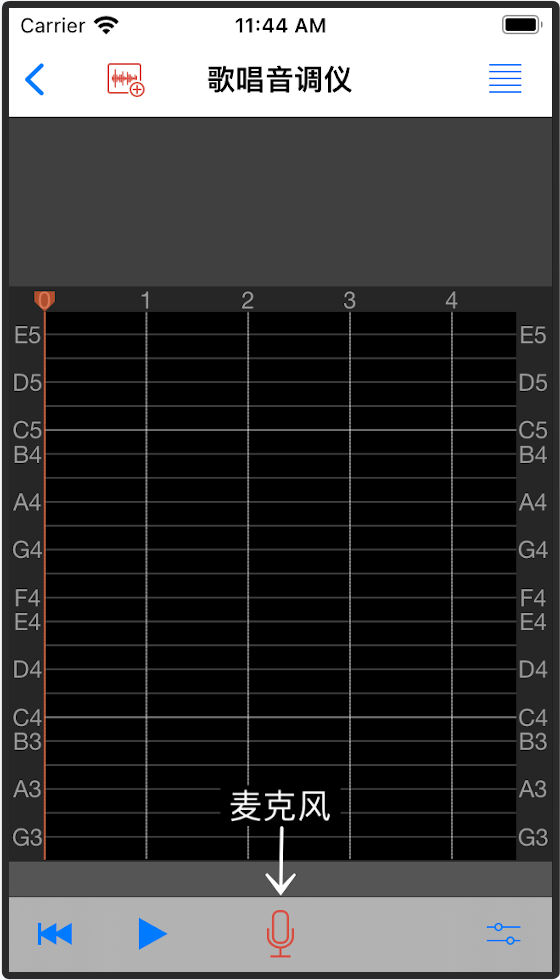Viewport: 560px width, 980px height.
Task: Click the gray waveform area above the grid
Action: (280, 202)
